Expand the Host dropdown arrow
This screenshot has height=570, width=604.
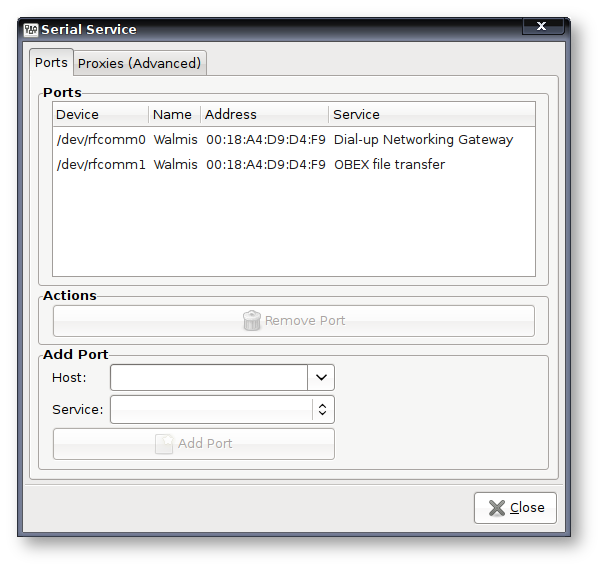[321, 377]
